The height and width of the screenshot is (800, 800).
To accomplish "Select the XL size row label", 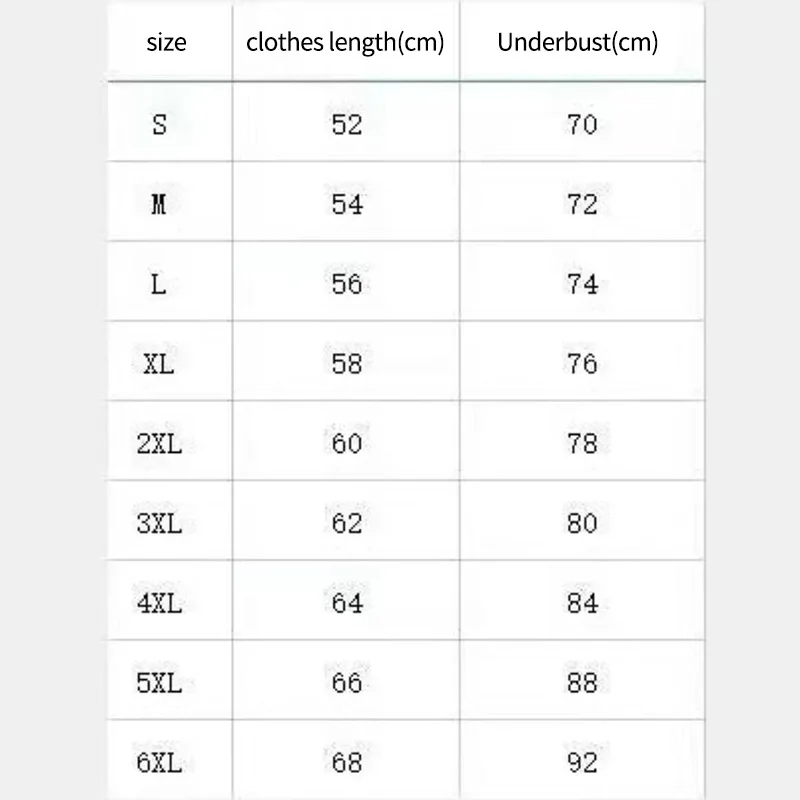I will click(x=158, y=364).
